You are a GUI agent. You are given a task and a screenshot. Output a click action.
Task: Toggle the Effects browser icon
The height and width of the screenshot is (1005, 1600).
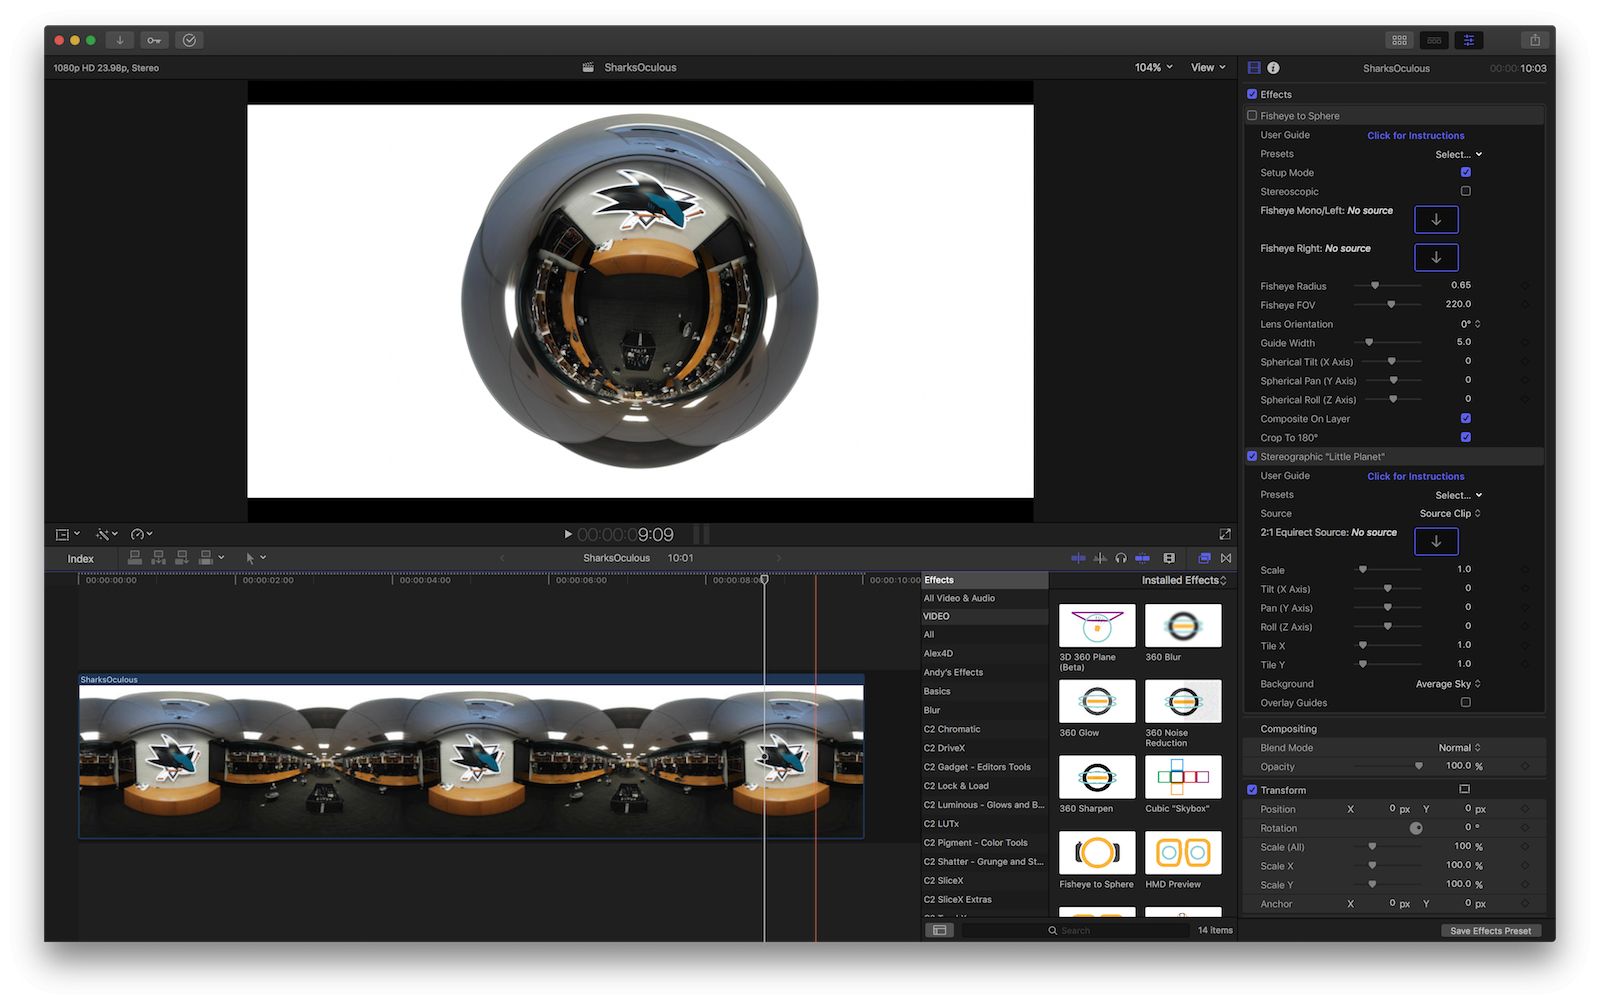1204,558
